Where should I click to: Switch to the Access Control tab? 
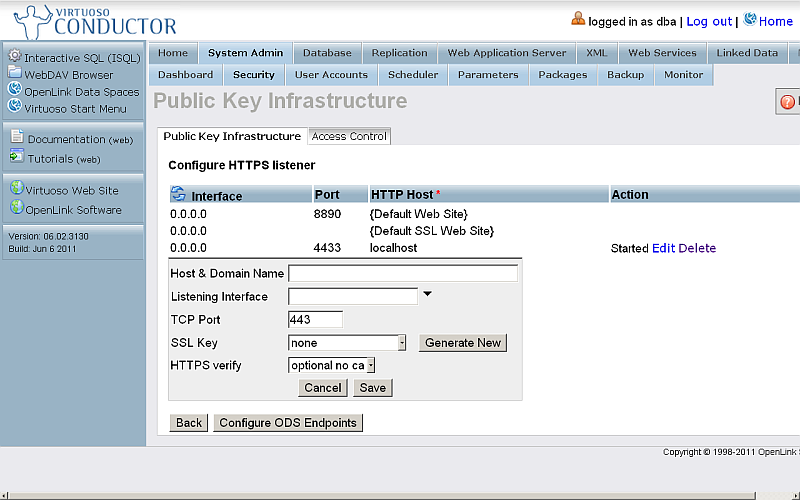[349, 136]
